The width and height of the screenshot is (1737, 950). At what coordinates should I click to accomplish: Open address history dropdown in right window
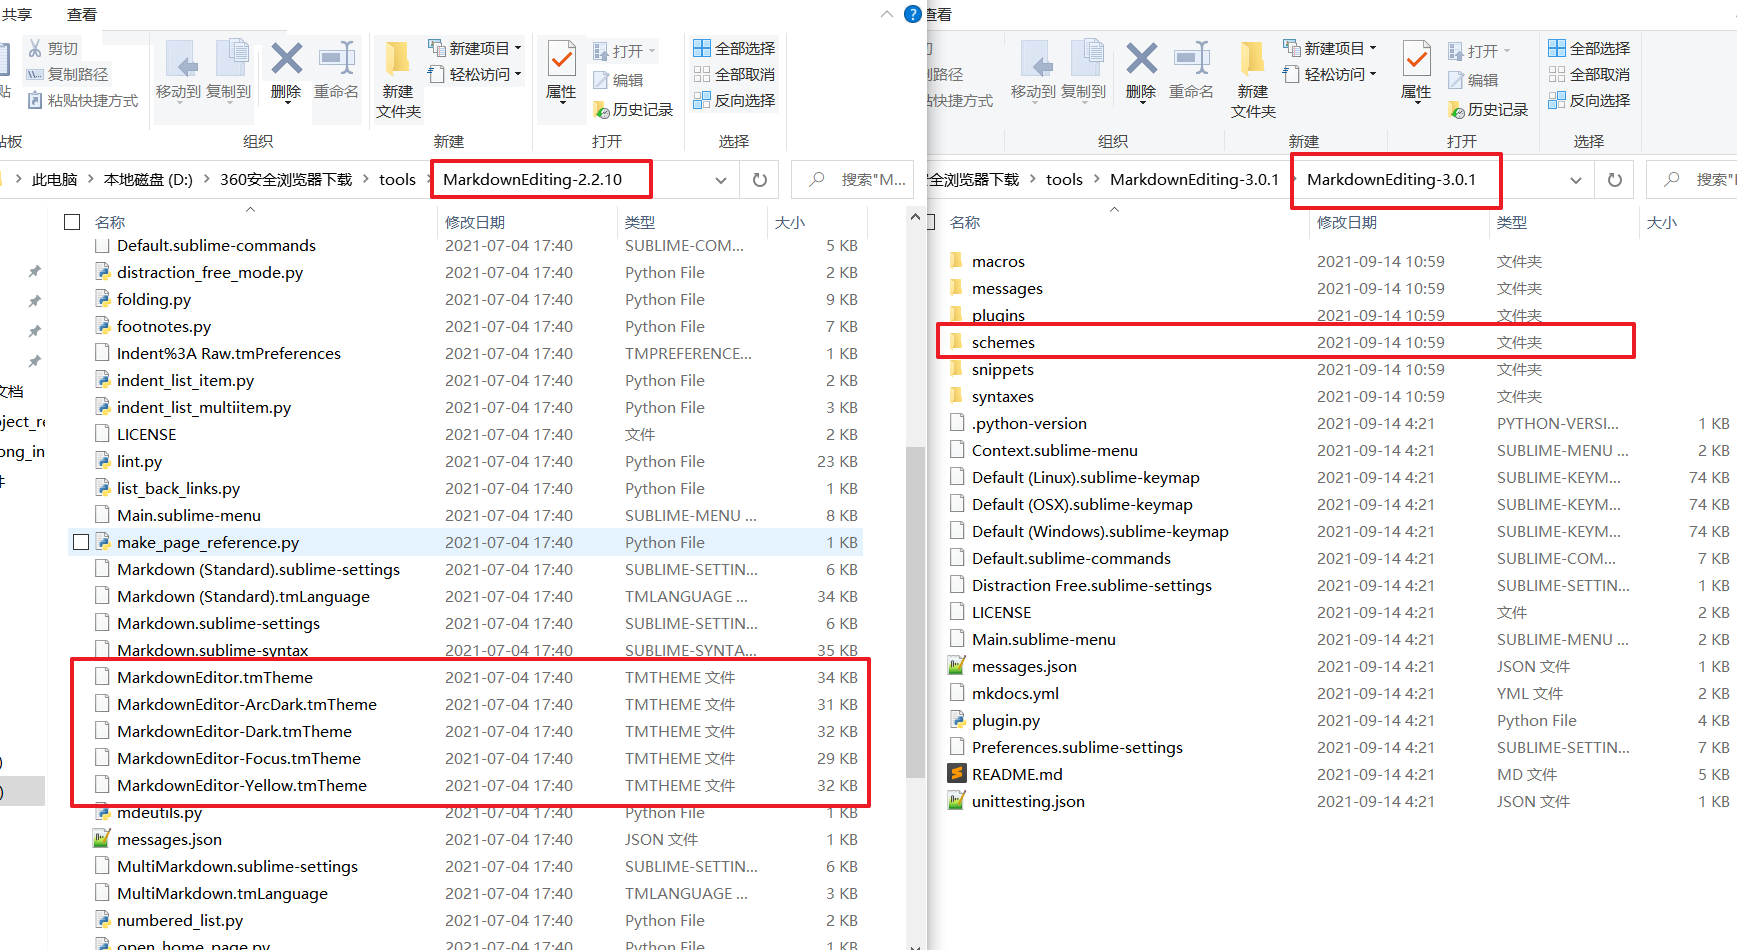1576,180
